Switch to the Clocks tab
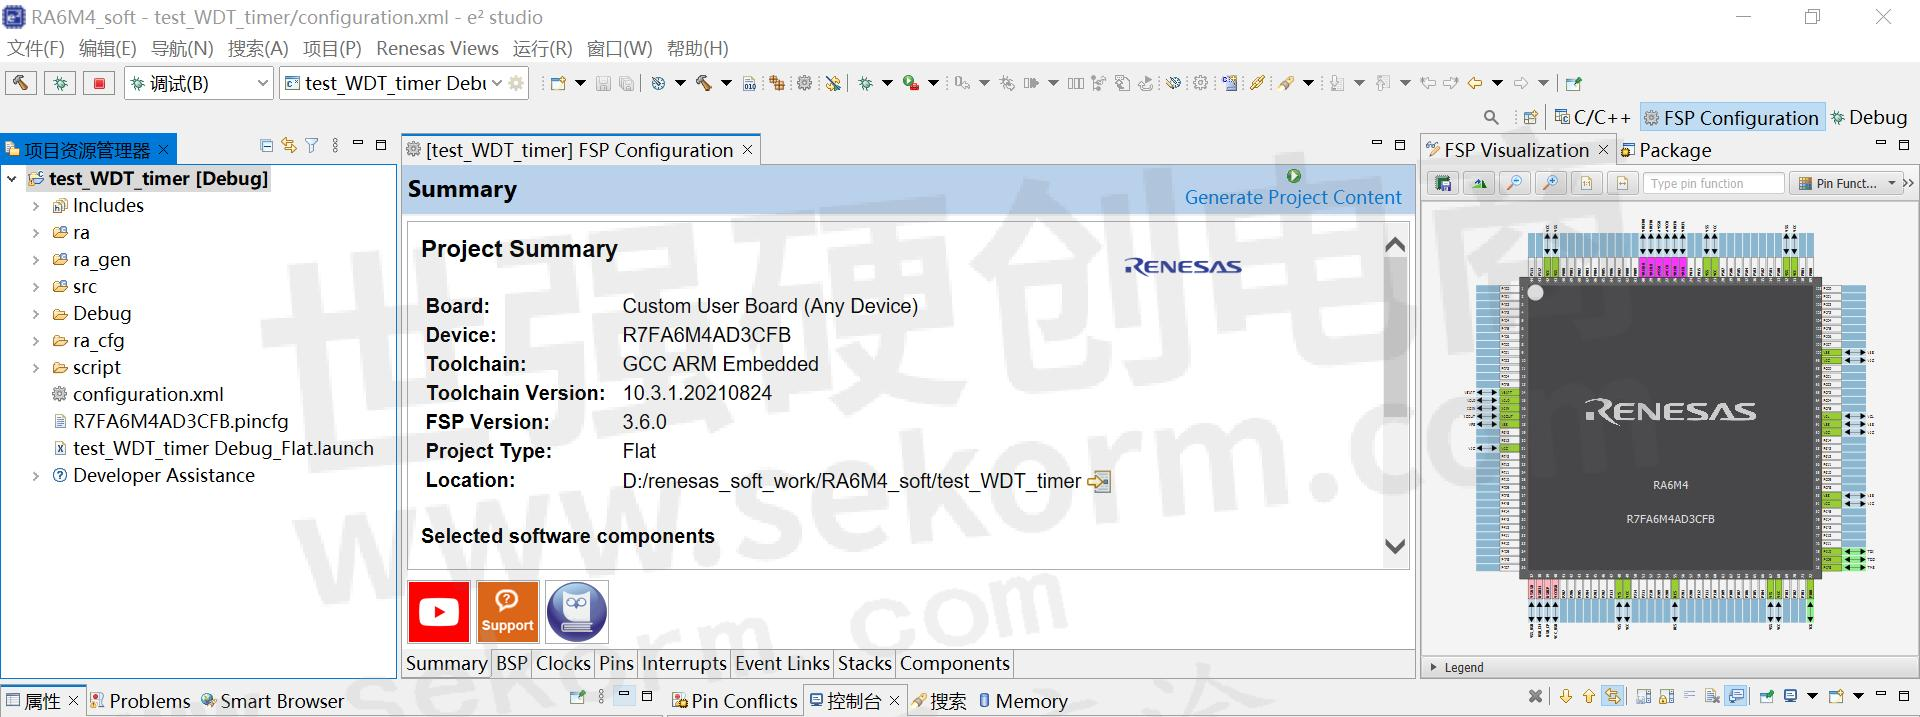This screenshot has height=717, width=1920. pyautogui.click(x=563, y=663)
